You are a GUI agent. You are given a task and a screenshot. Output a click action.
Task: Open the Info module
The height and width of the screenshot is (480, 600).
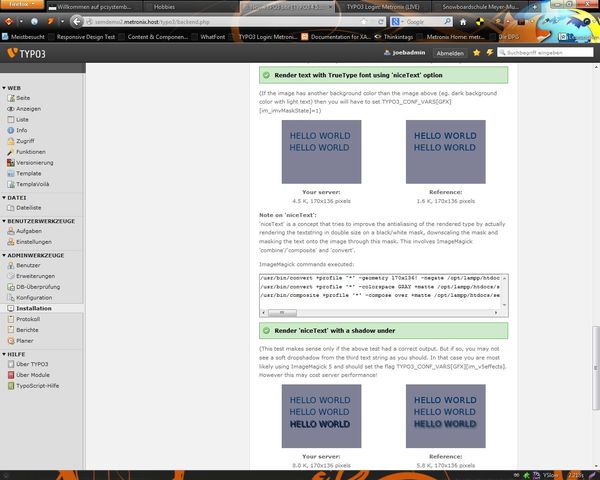(17, 130)
